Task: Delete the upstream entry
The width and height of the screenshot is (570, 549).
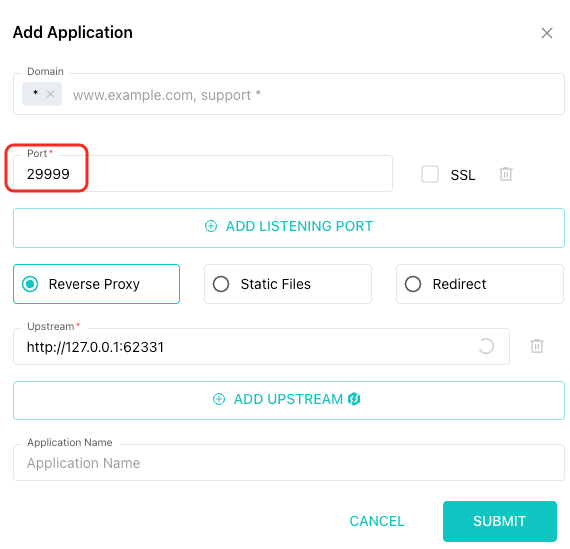Action: point(537,346)
